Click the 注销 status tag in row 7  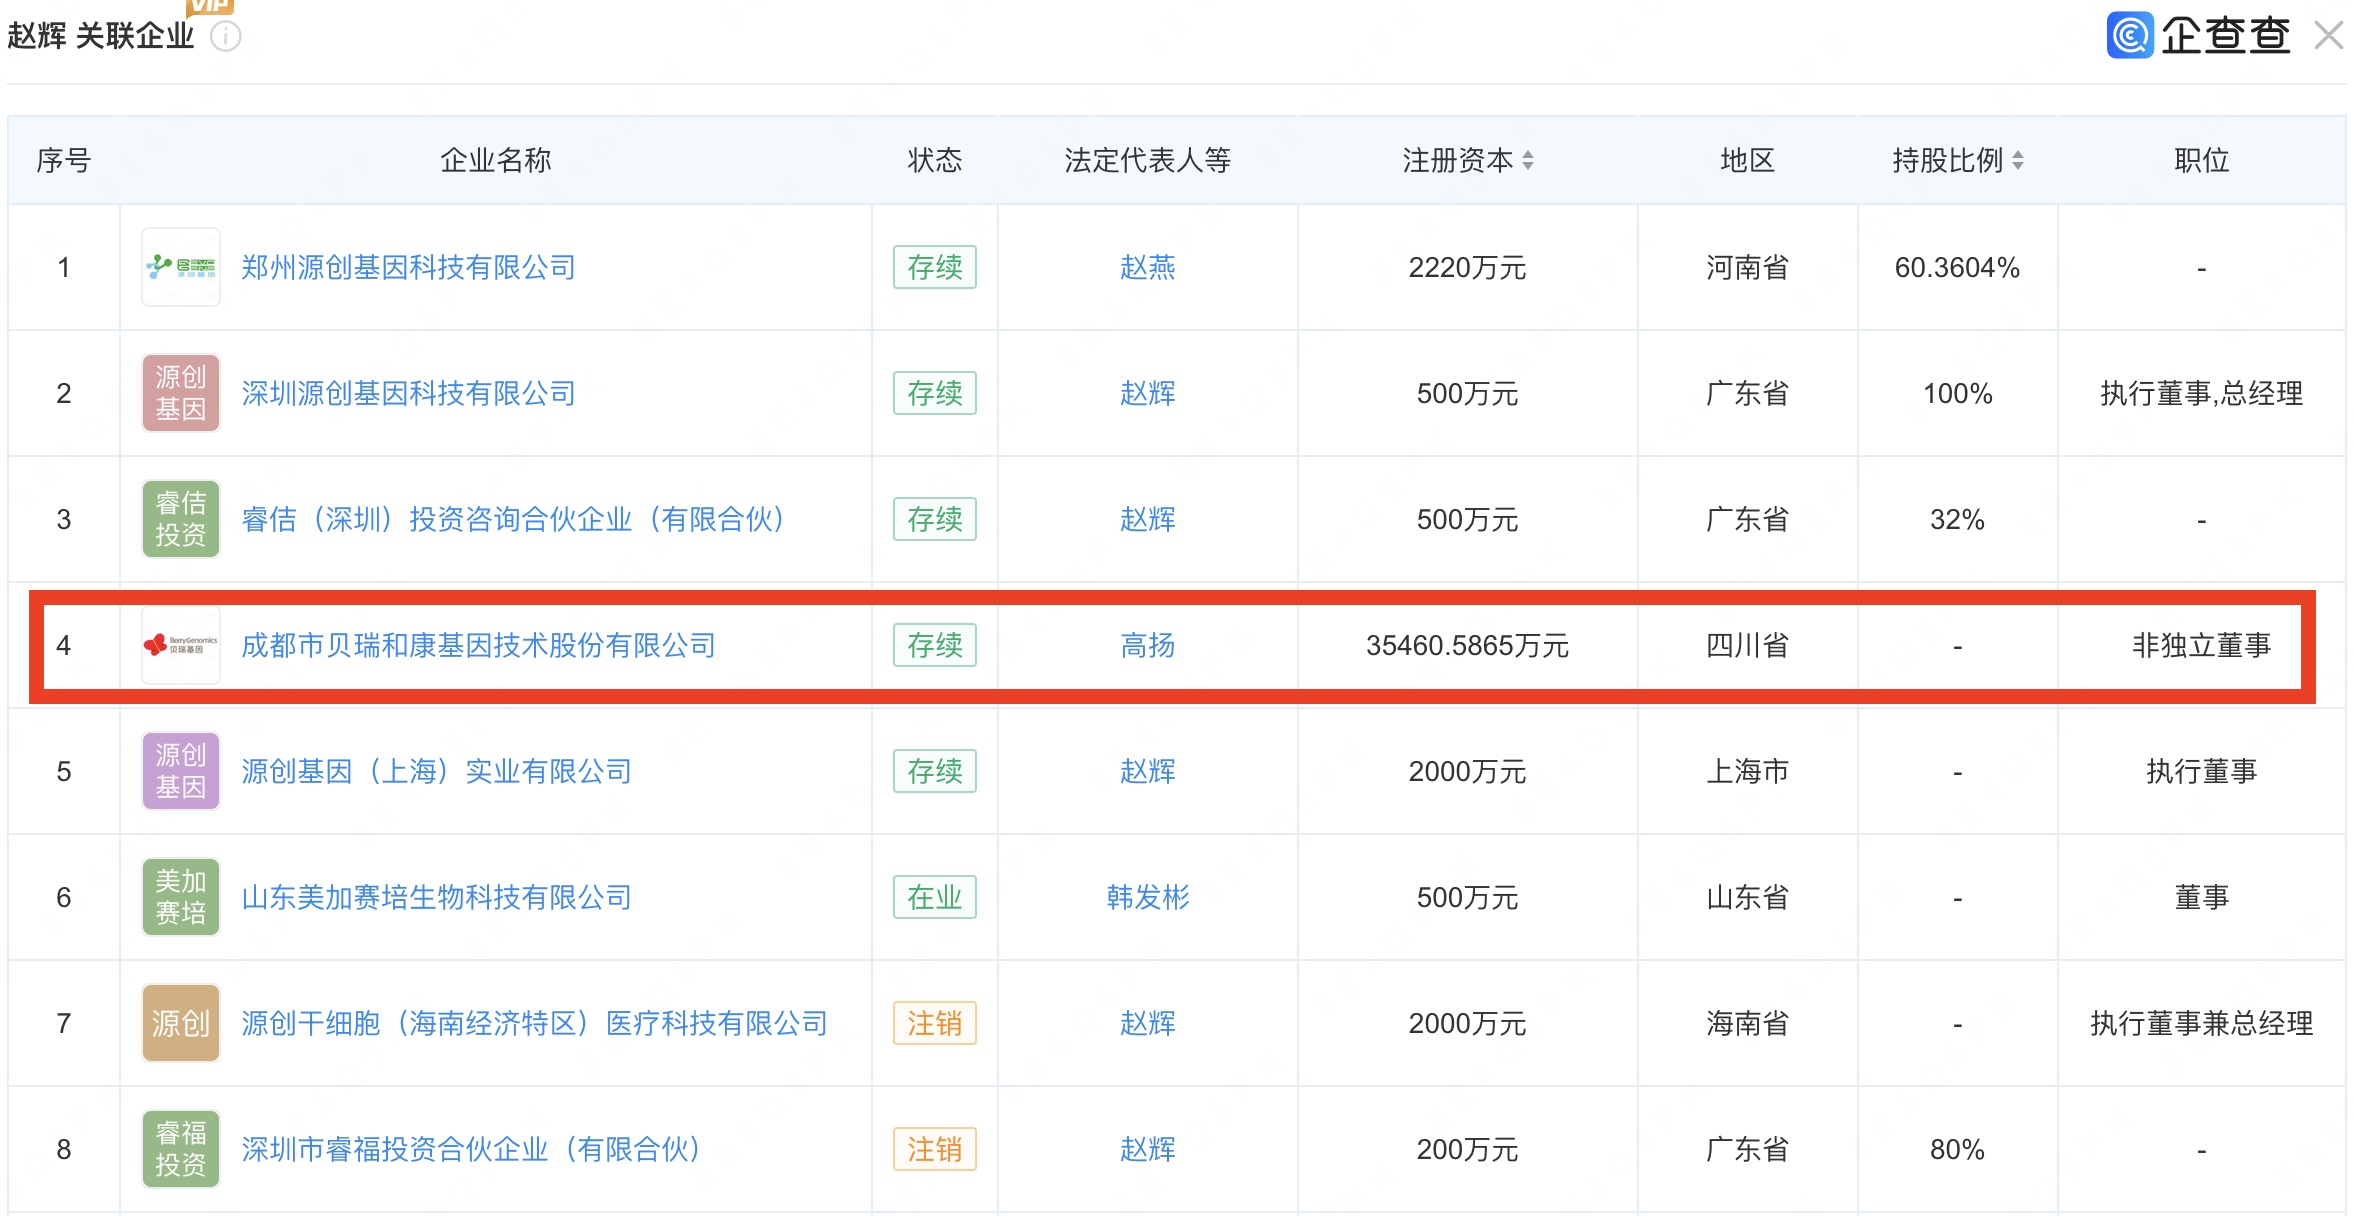pyautogui.click(x=934, y=1023)
